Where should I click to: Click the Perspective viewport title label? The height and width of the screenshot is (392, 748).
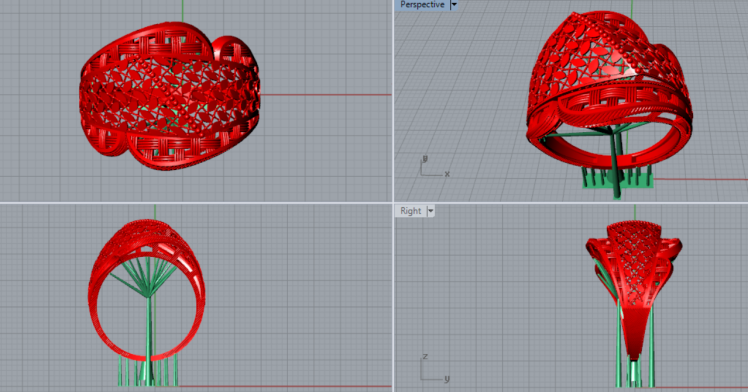[x=422, y=5]
